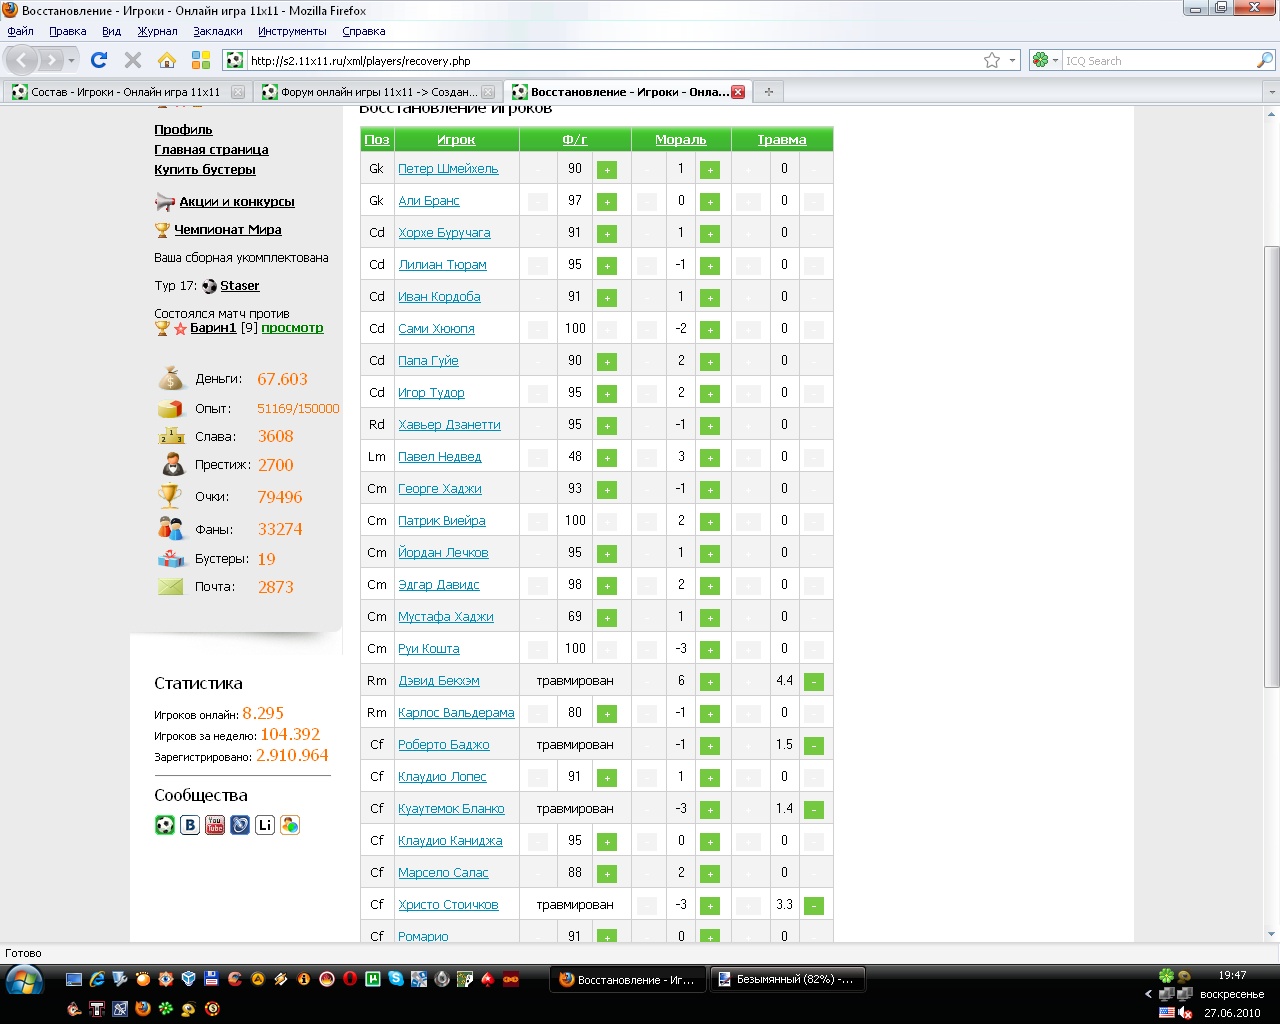The width and height of the screenshot is (1280, 1024).
Task: Open the soccer ball community icon
Action: (x=165, y=825)
